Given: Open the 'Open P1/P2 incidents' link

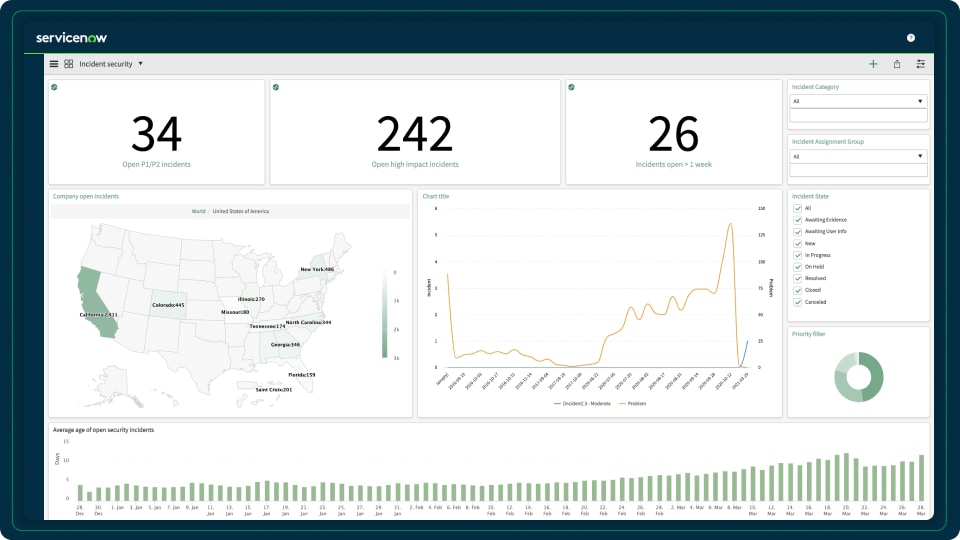Looking at the screenshot, I should coord(155,164).
